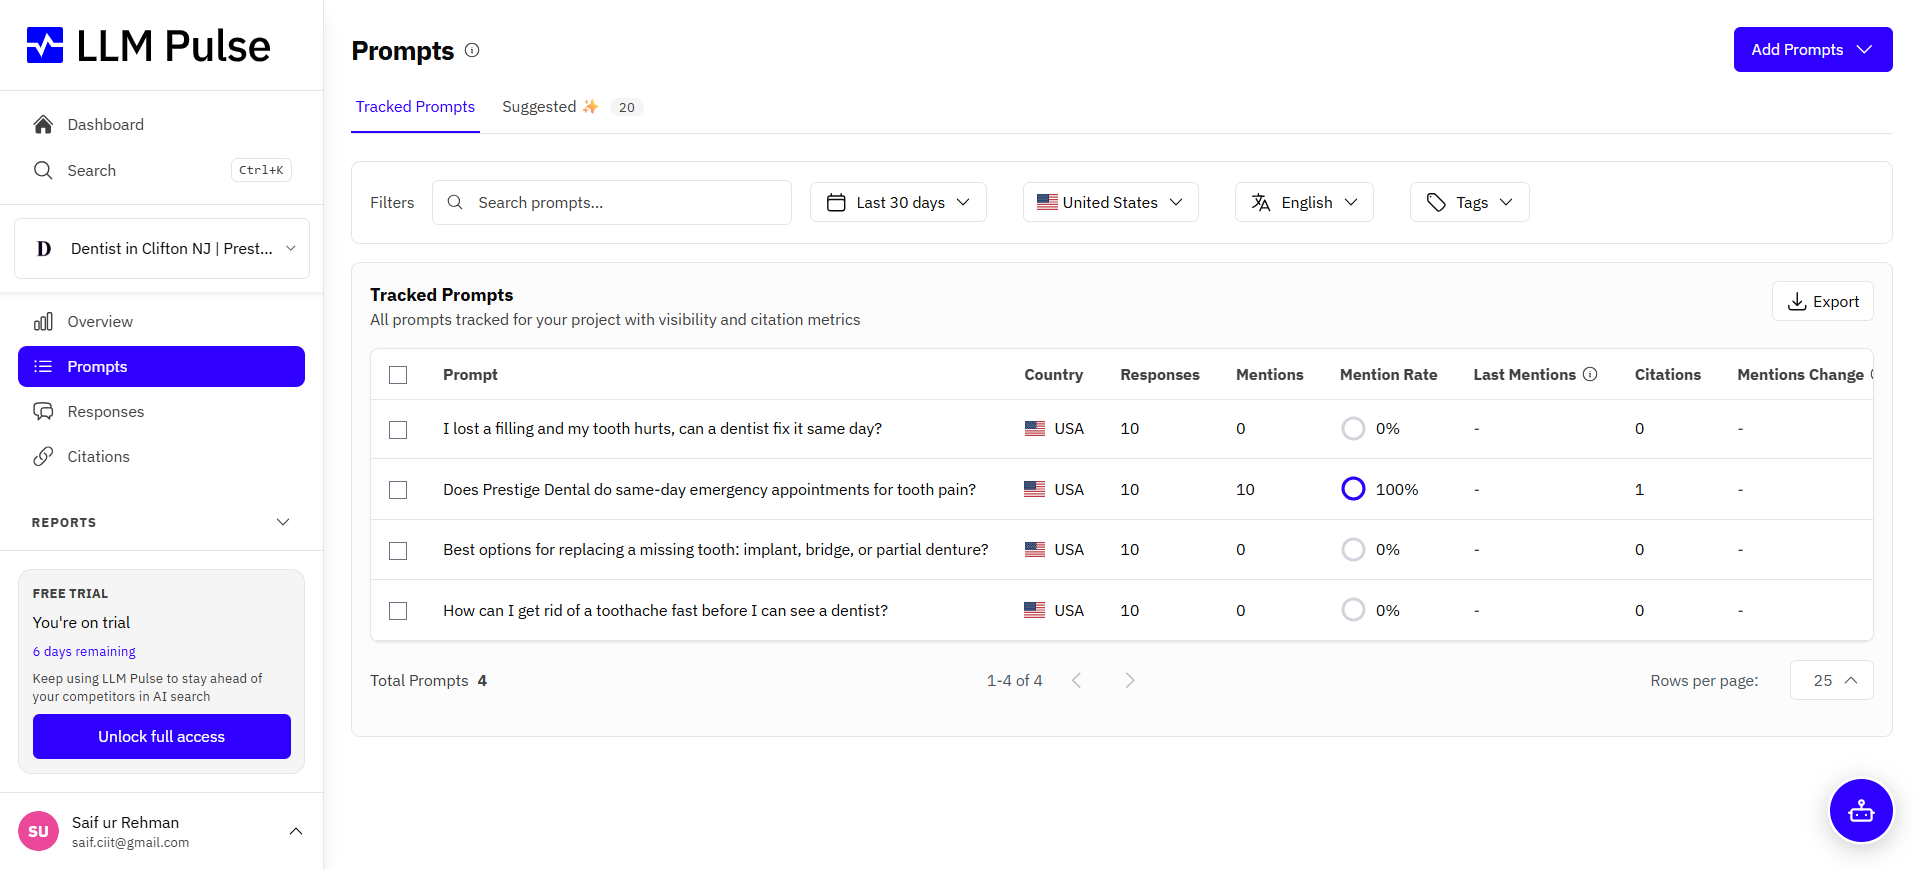Switch to the Tracked Prompts tab
This screenshot has height=869, width=1920.
[x=415, y=106]
